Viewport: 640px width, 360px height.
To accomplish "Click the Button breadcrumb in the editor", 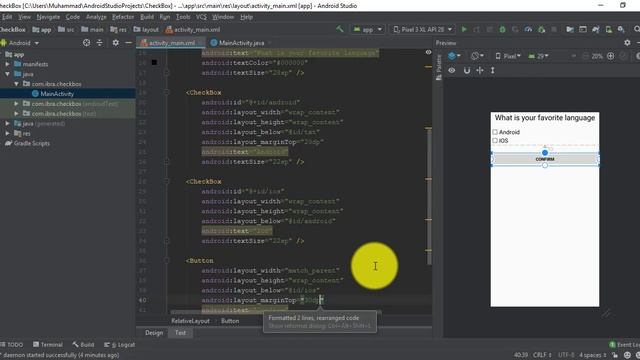I will point(230,321).
